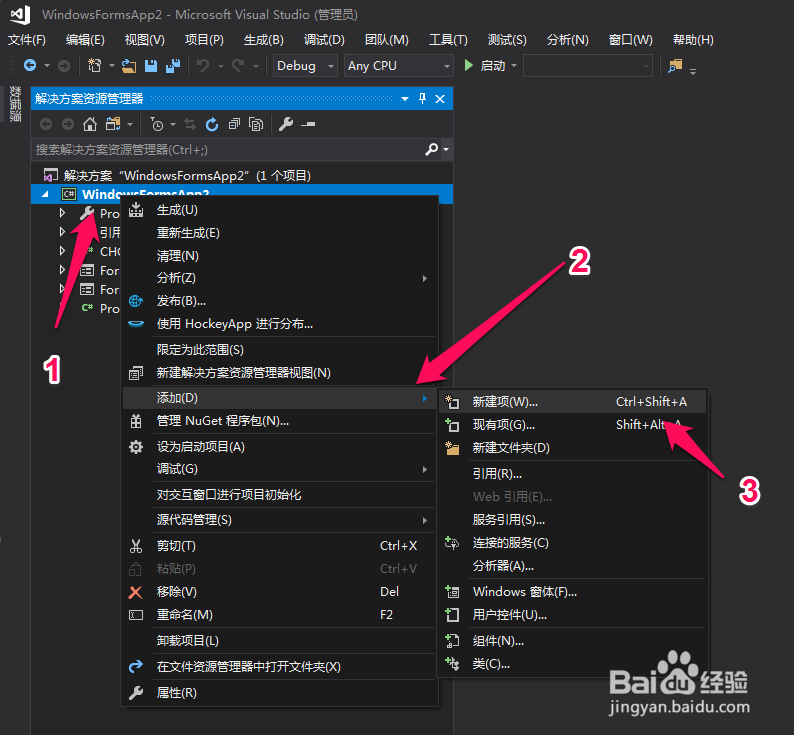
Task: Select the solution 'WindowsFormsApp2' root row
Action: click(242, 175)
